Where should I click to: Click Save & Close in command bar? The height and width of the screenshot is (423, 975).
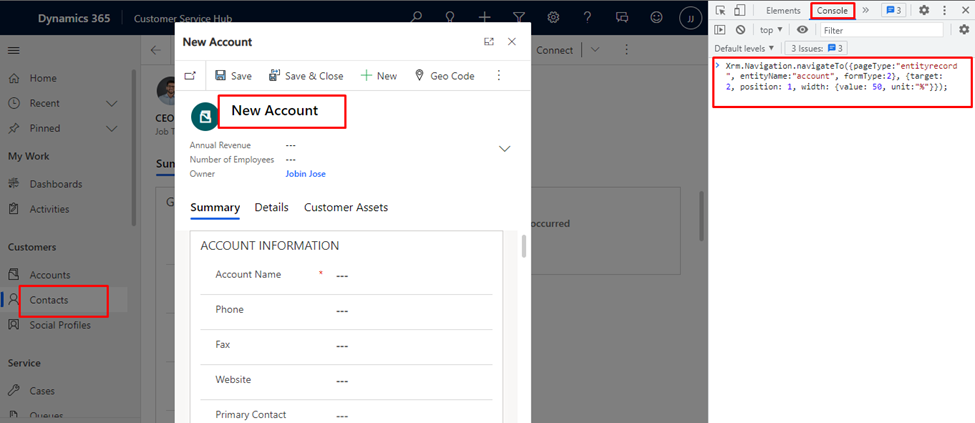click(x=305, y=76)
